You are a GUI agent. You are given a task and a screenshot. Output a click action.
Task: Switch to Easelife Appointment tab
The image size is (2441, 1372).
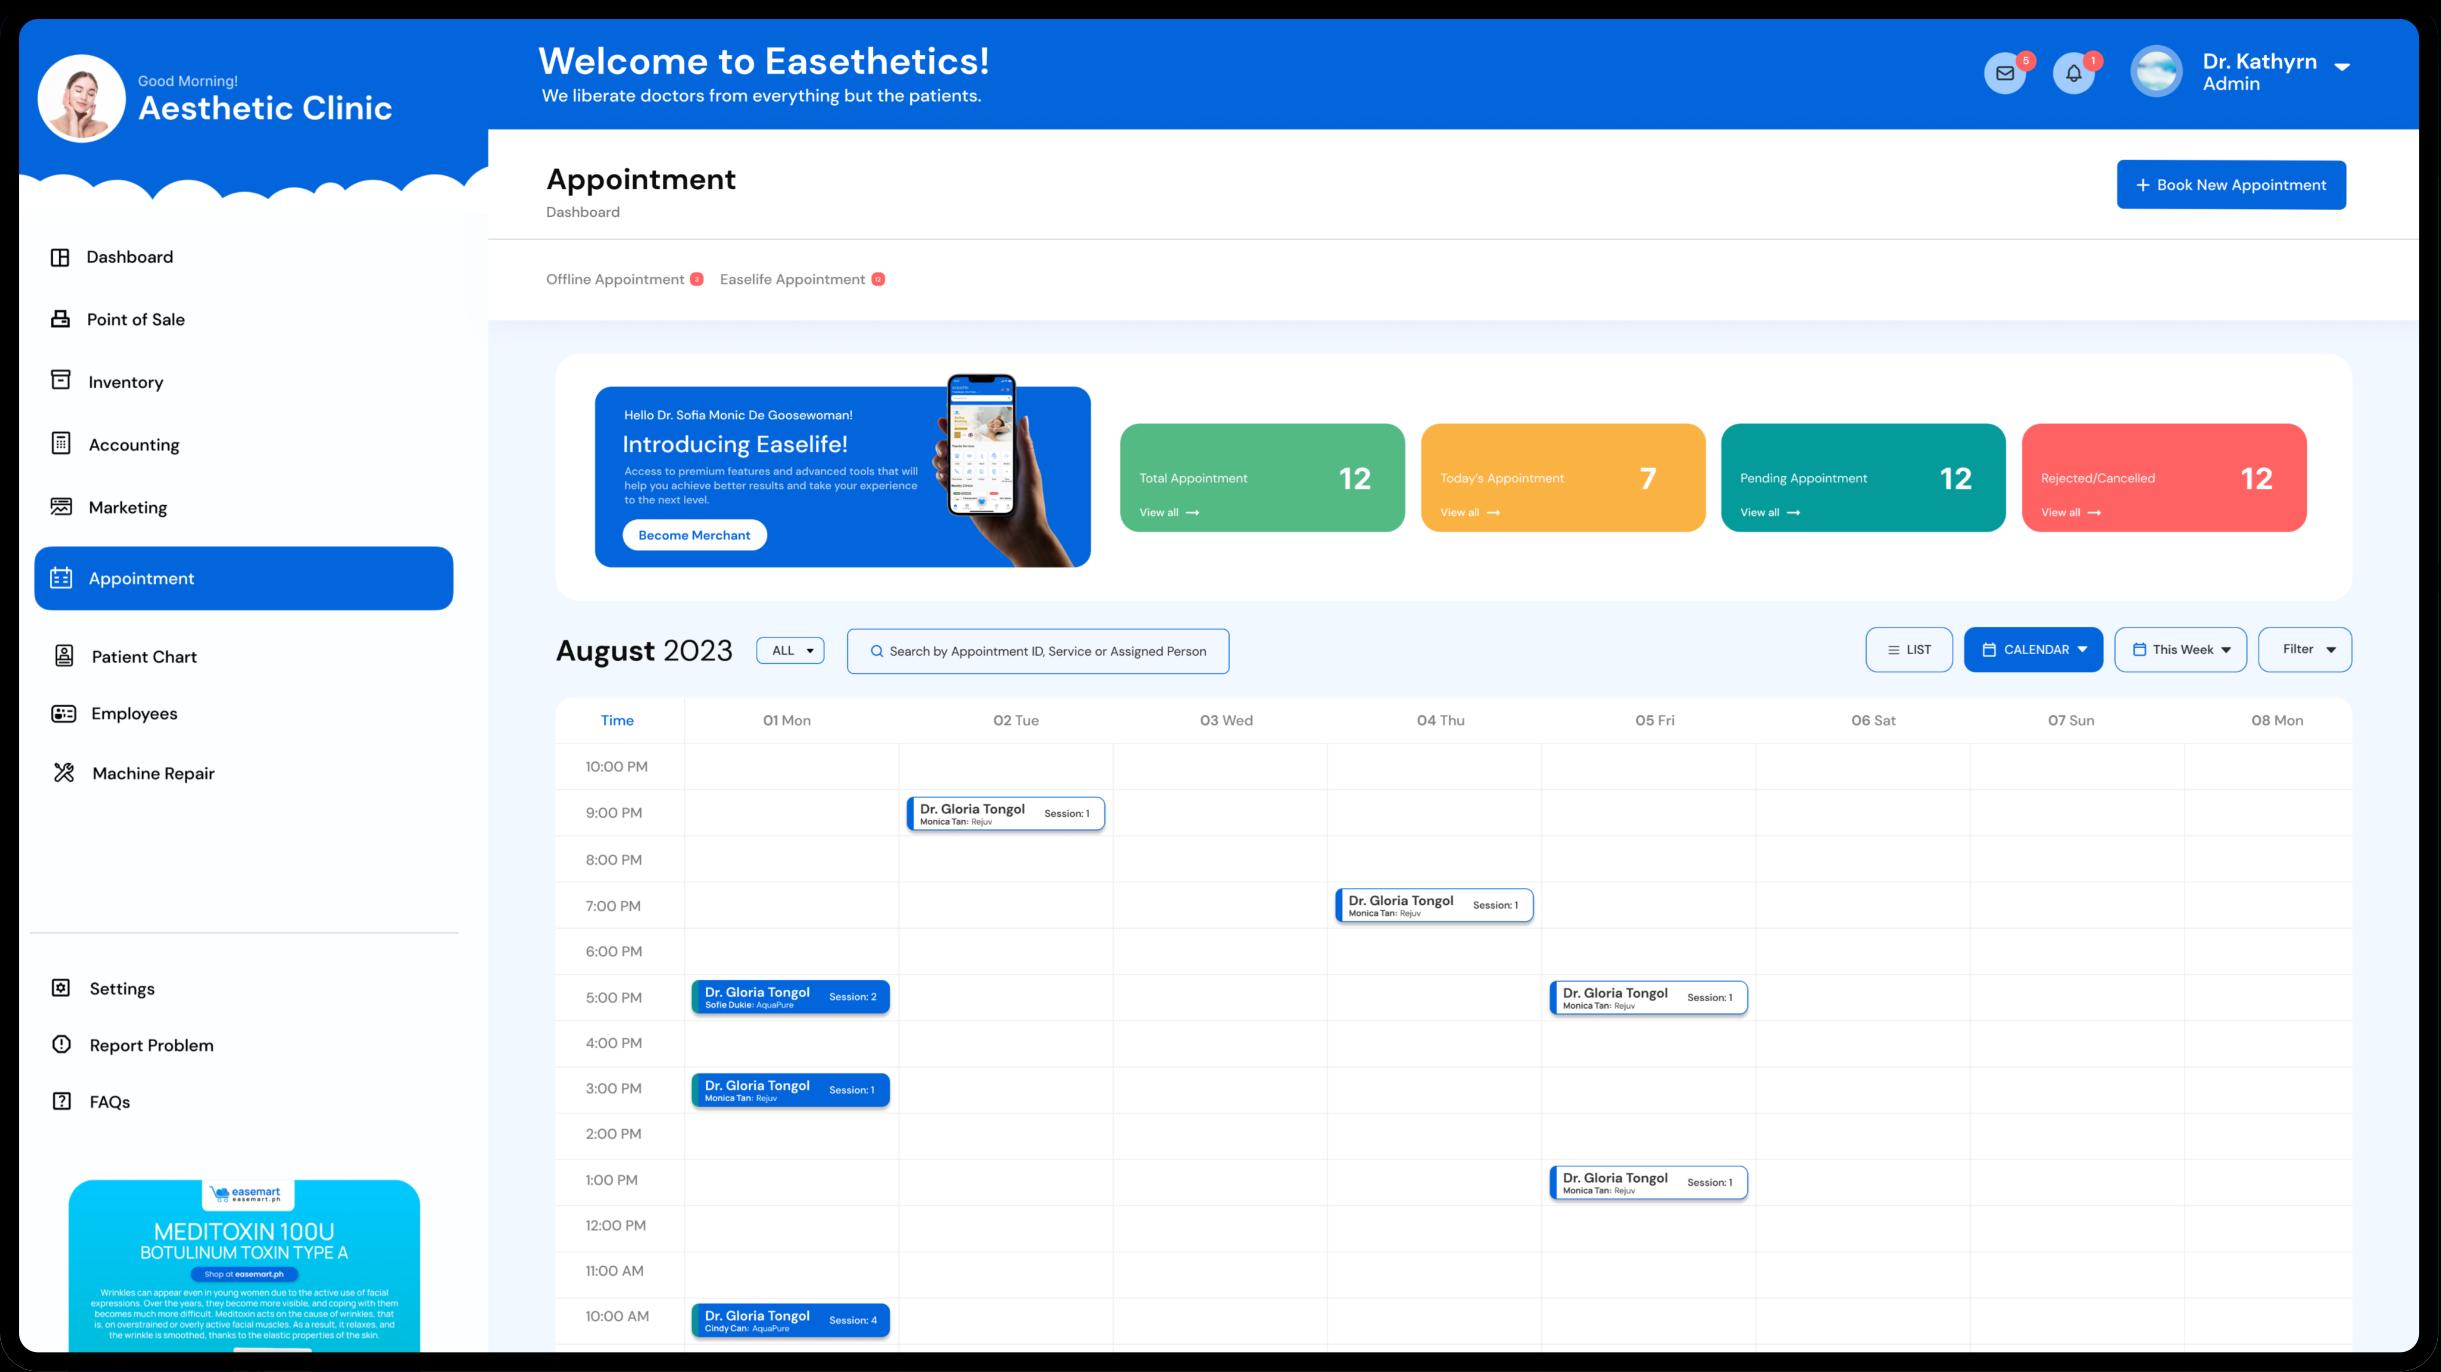pyautogui.click(x=792, y=279)
